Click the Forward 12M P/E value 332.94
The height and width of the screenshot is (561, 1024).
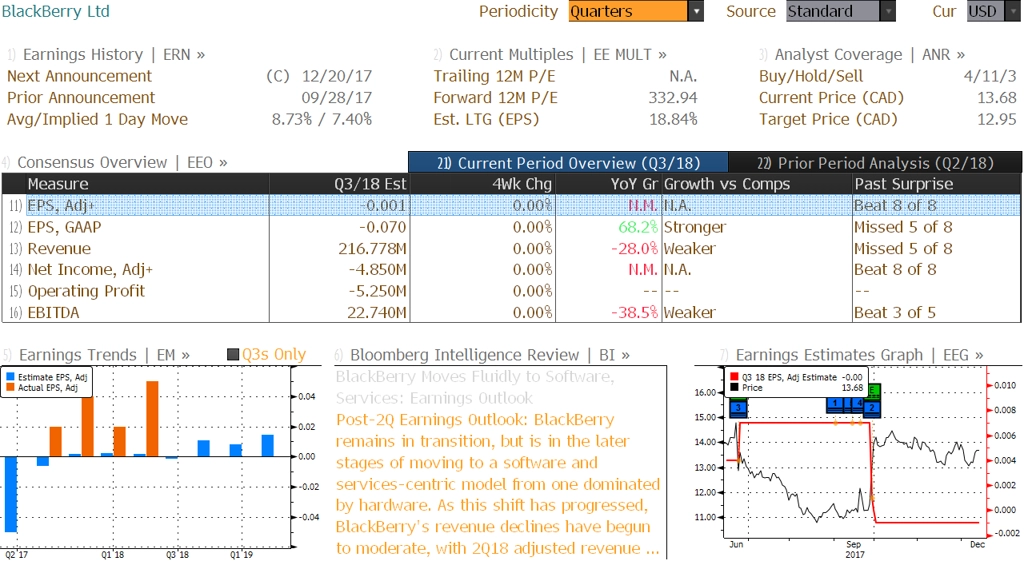coord(673,98)
